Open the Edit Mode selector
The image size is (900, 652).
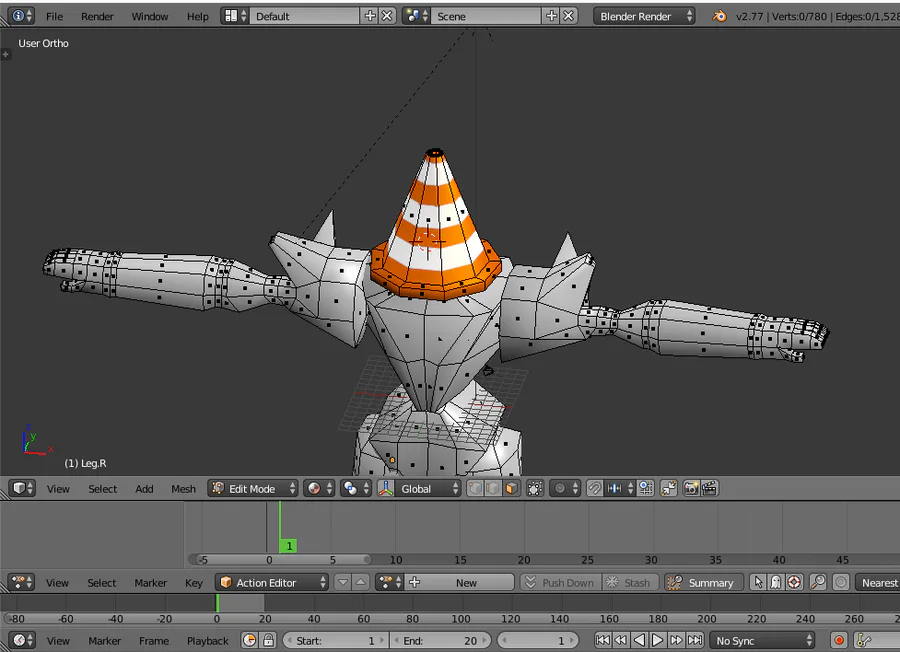(x=253, y=488)
